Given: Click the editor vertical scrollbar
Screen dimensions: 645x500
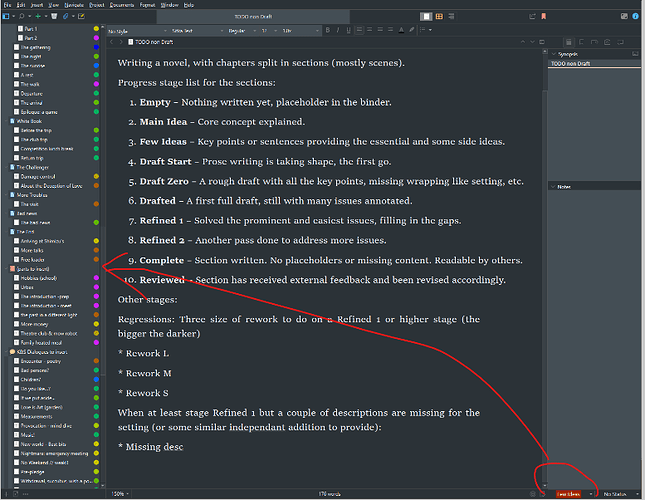Looking at the screenshot, I should click(545, 267).
